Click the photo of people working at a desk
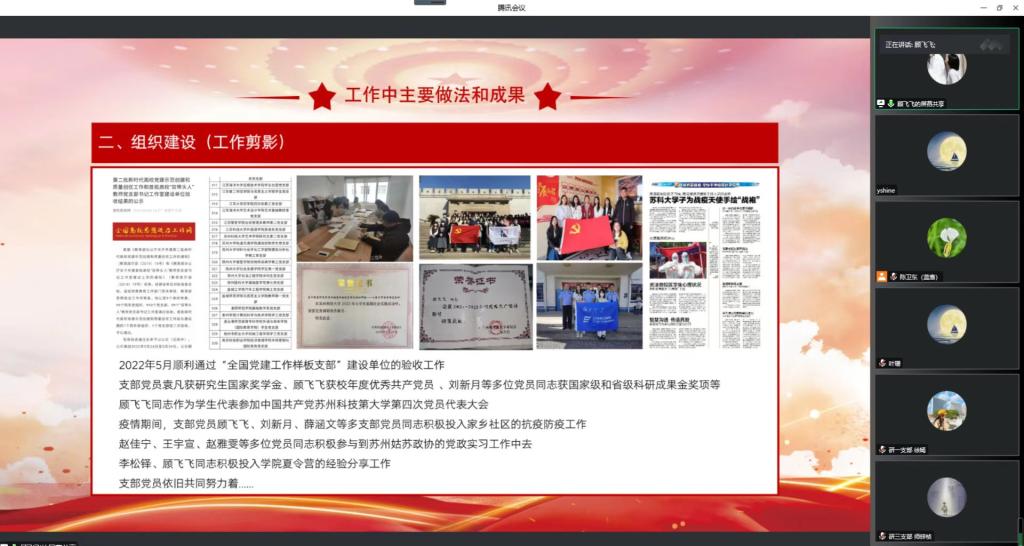Screen dimensions: 1024x546 click(355, 218)
